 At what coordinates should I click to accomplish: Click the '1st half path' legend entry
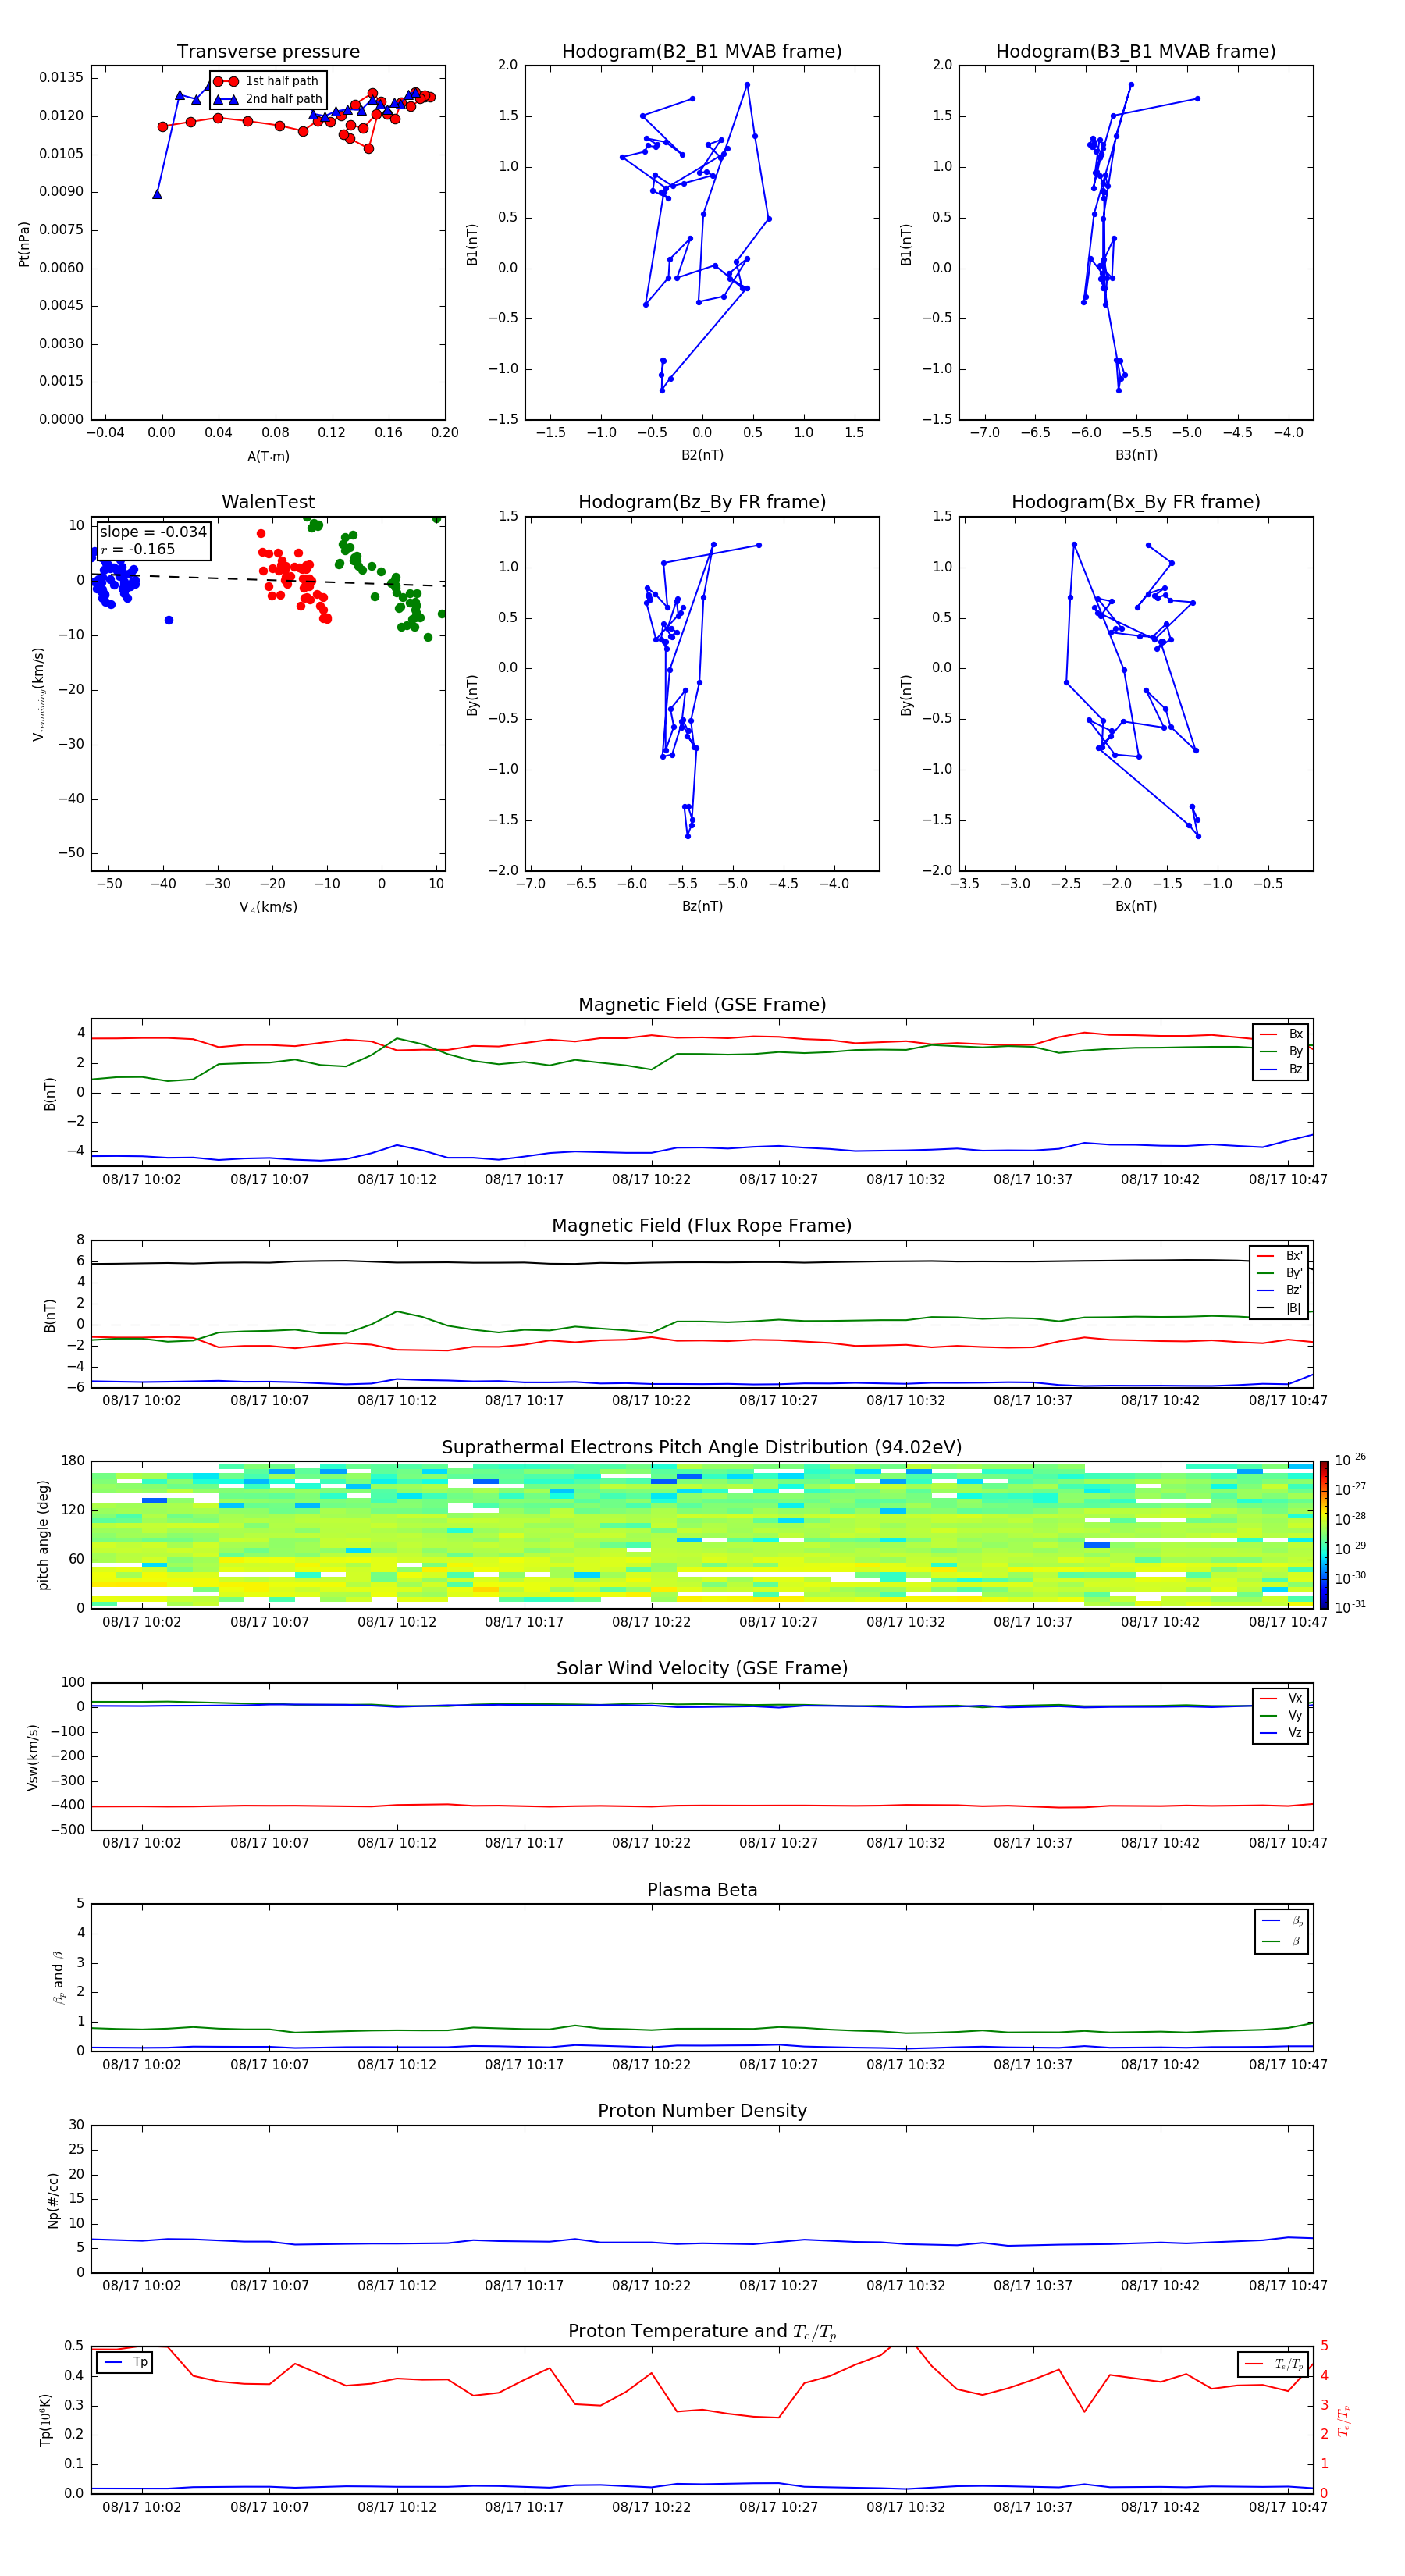click(267, 81)
